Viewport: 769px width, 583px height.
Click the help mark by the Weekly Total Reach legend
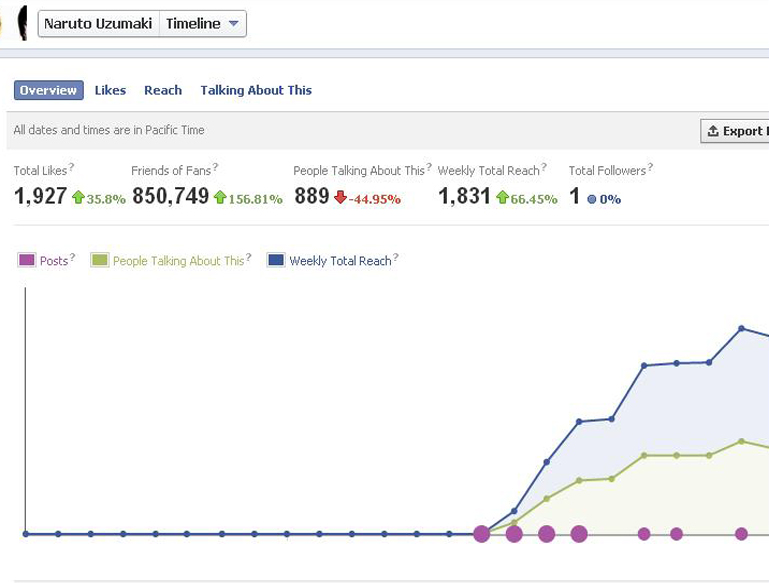coord(396,257)
